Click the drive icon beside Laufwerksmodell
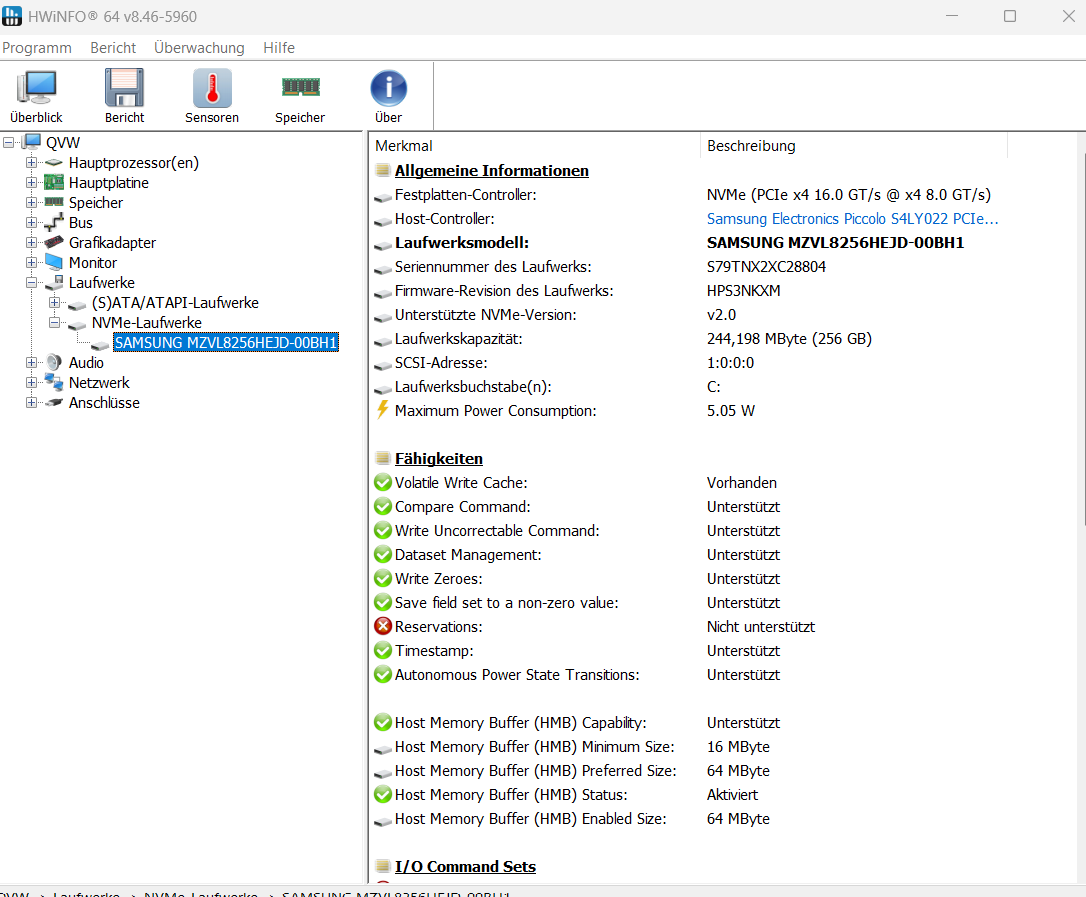 coord(383,245)
